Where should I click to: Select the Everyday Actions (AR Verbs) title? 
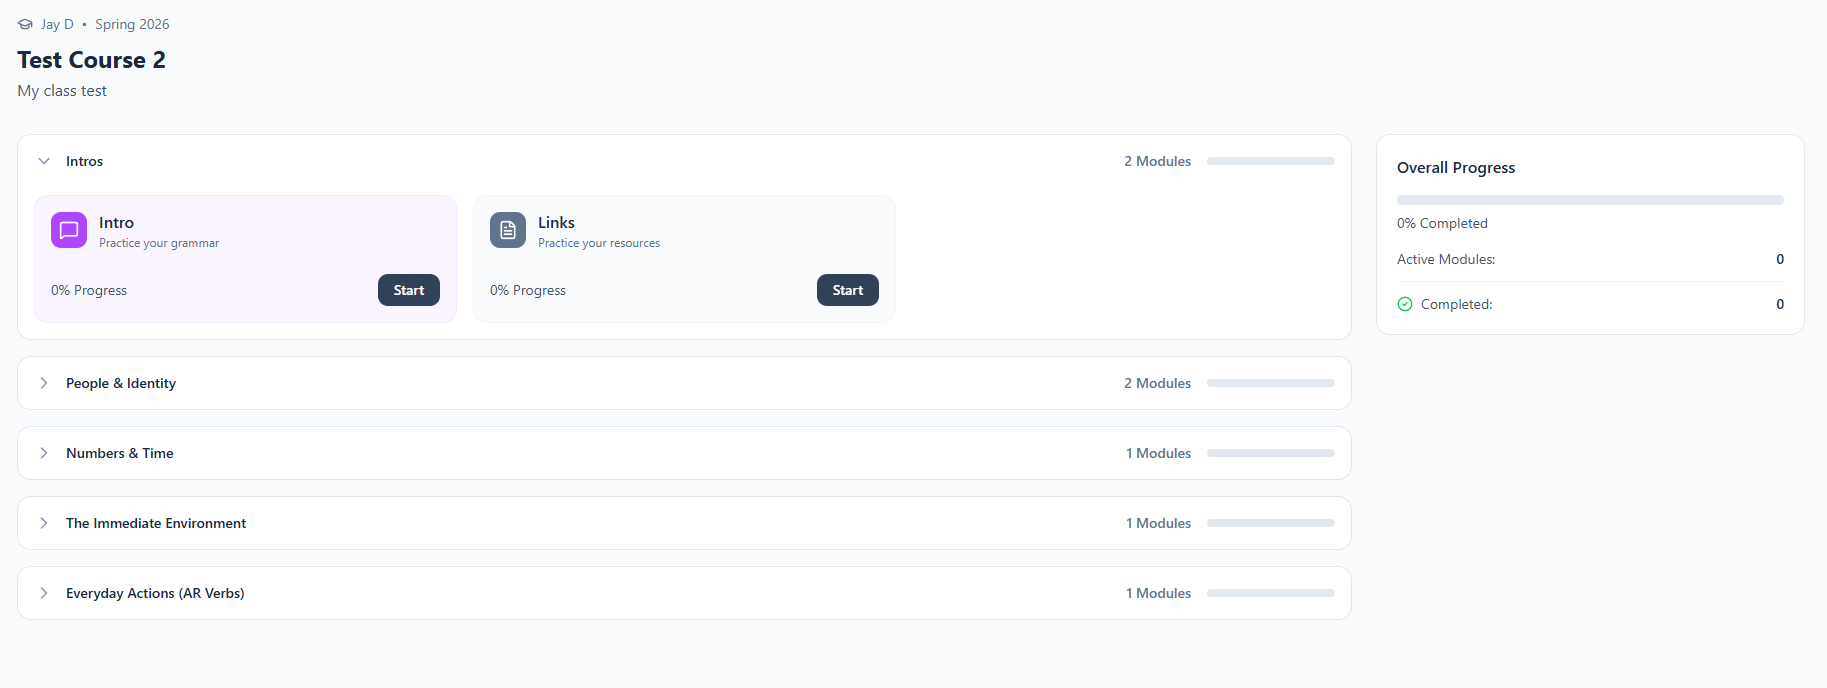point(155,593)
